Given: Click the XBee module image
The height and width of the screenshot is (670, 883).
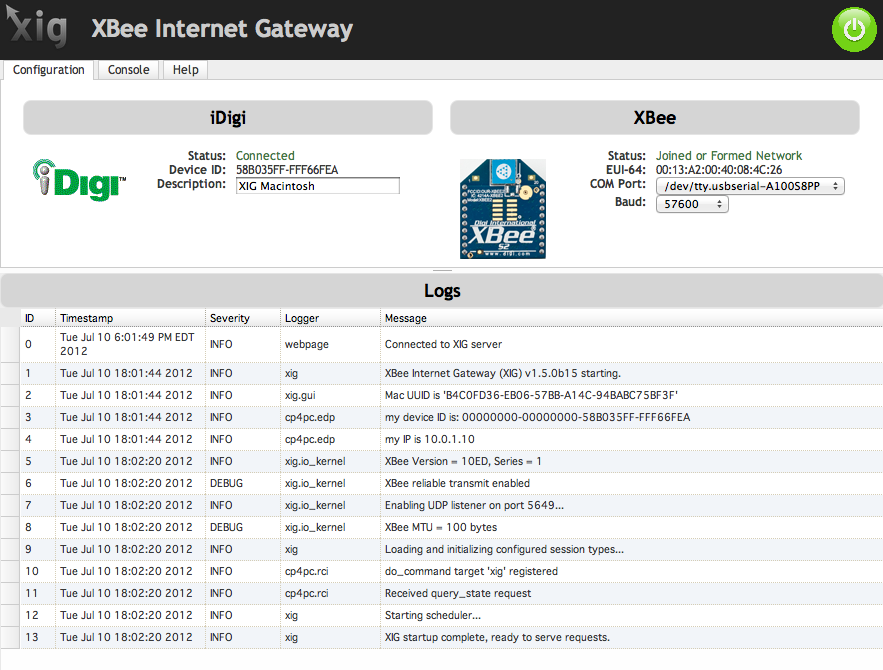Looking at the screenshot, I should coord(503,209).
